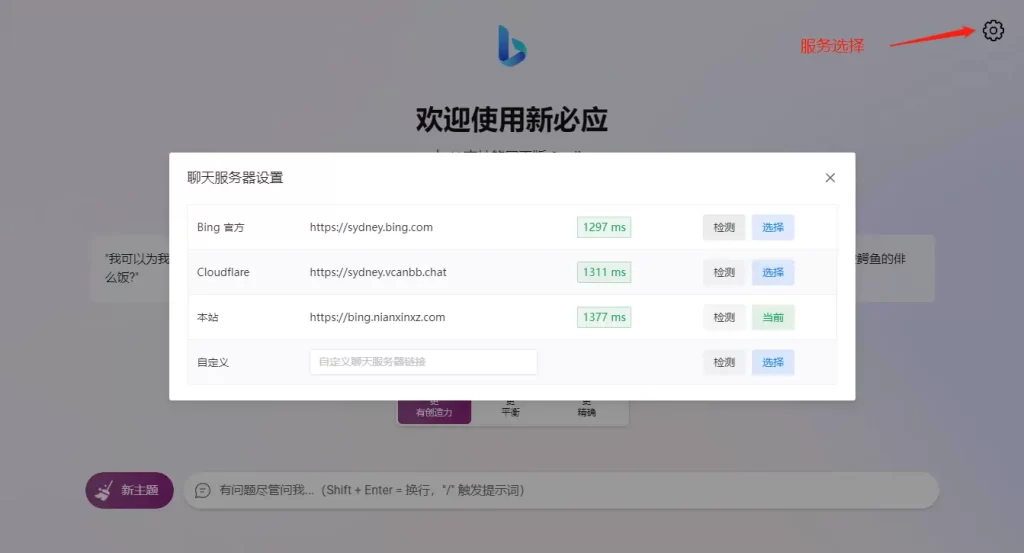Click the 自定义 row label
The image size is (1024, 553).
click(213, 362)
